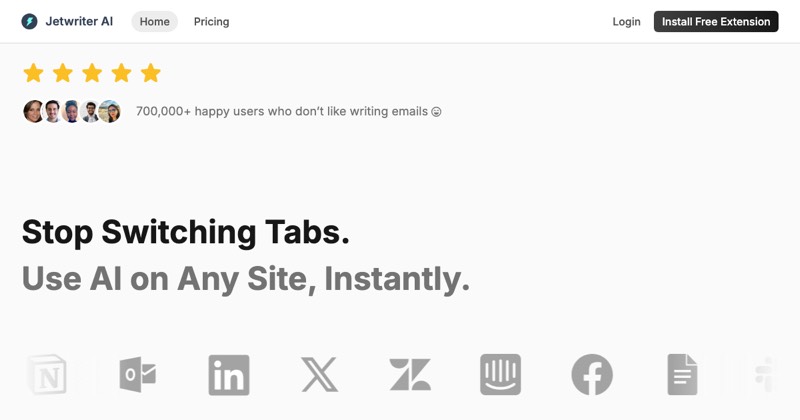The image size is (800, 420).
Task: Go to the Pricing page
Action: tap(211, 21)
